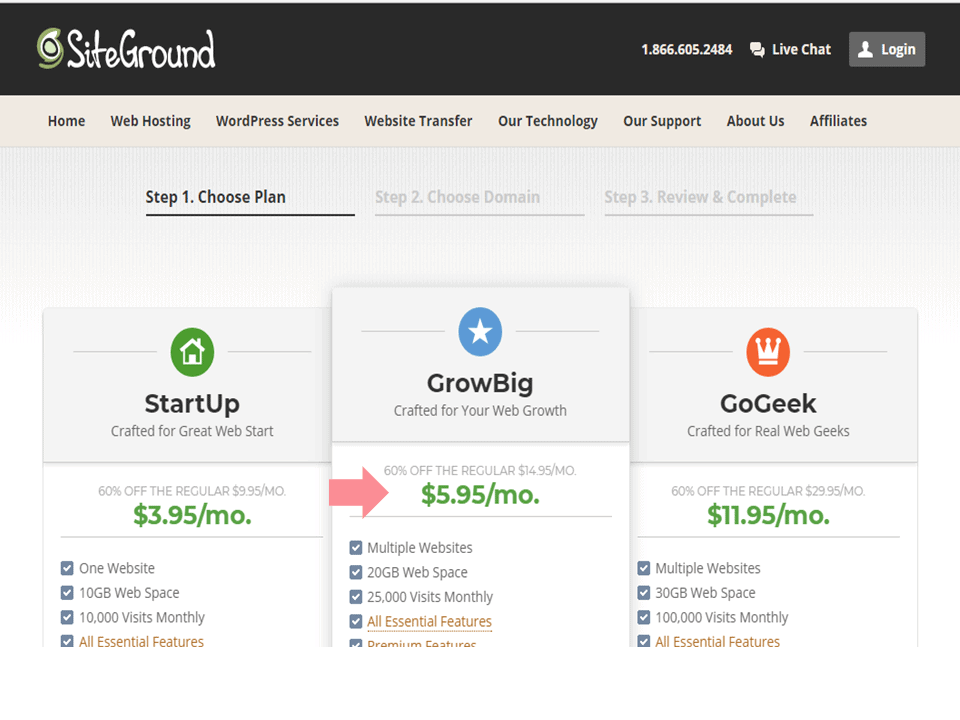The image size is (960, 720).
Task: Click the $3.95/mo. price
Action: (x=192, y=515)
